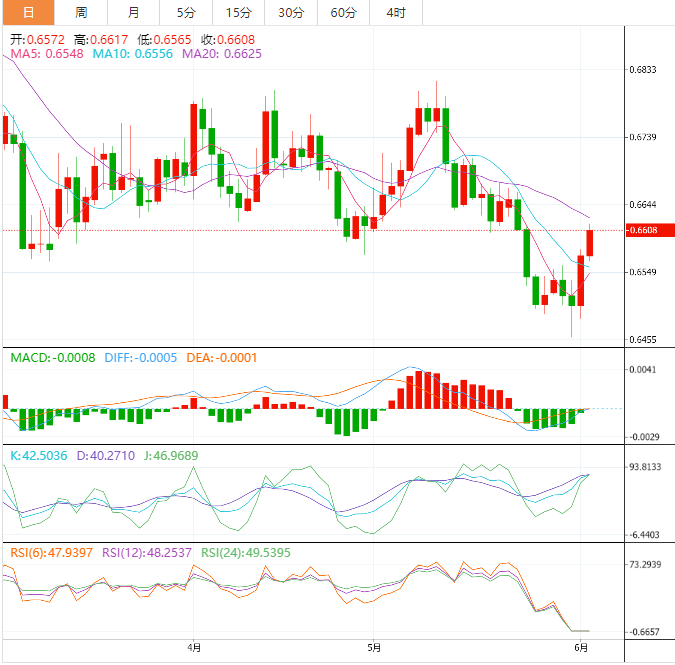Click the 4月 marker on time axis

193,647
